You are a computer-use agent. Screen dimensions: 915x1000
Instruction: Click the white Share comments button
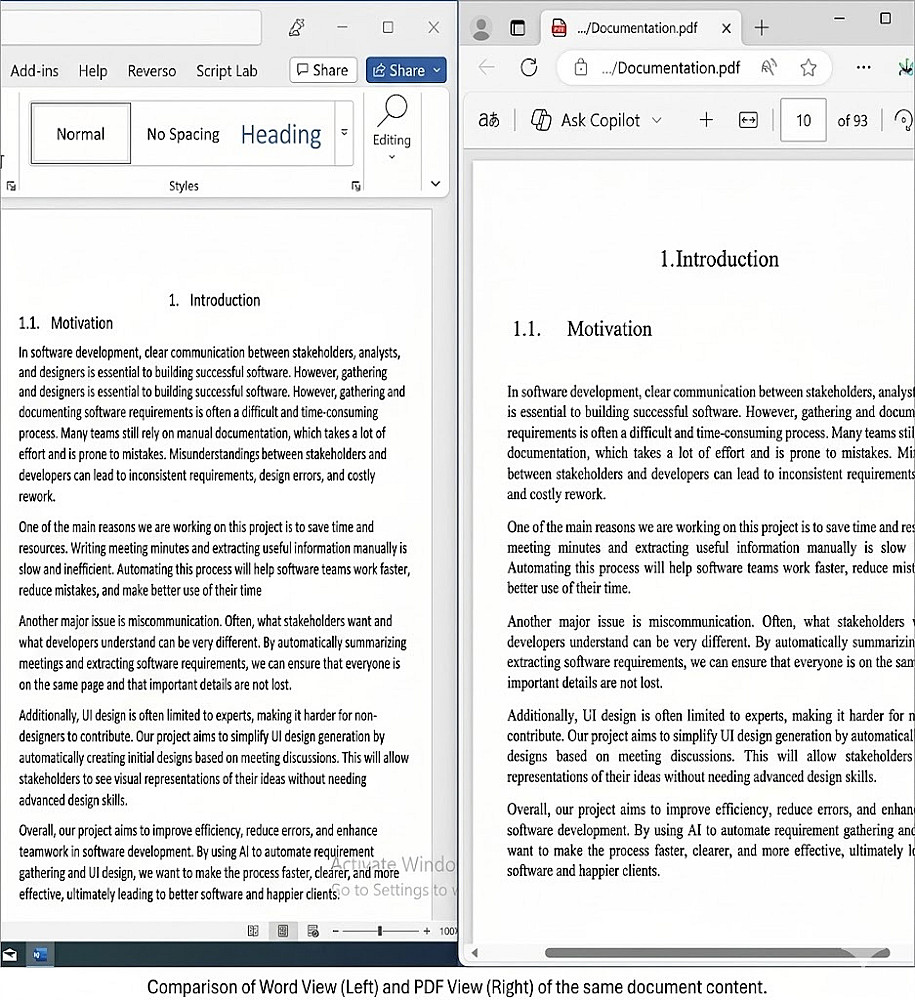pyautogui.click(x=323, y=70)
